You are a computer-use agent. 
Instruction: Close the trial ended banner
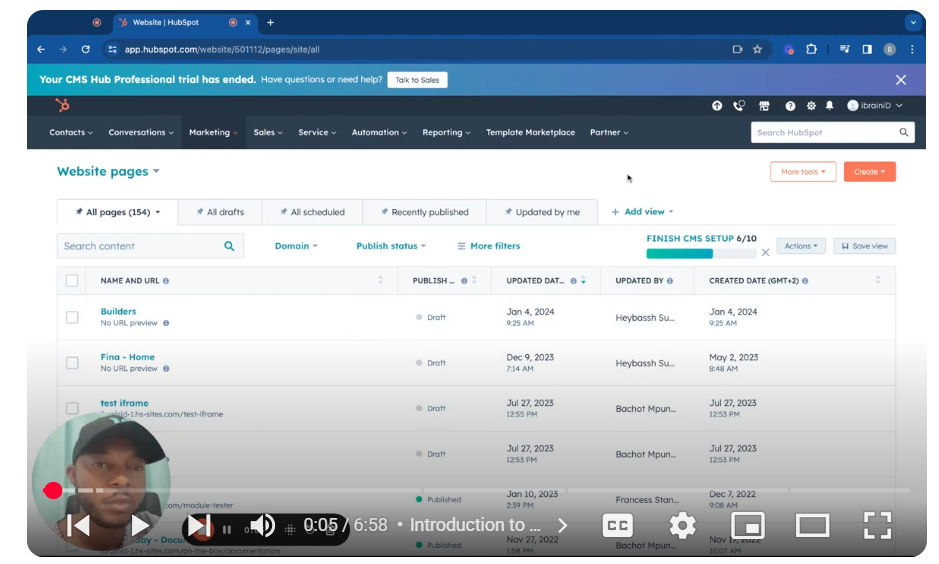coord(901,80)
